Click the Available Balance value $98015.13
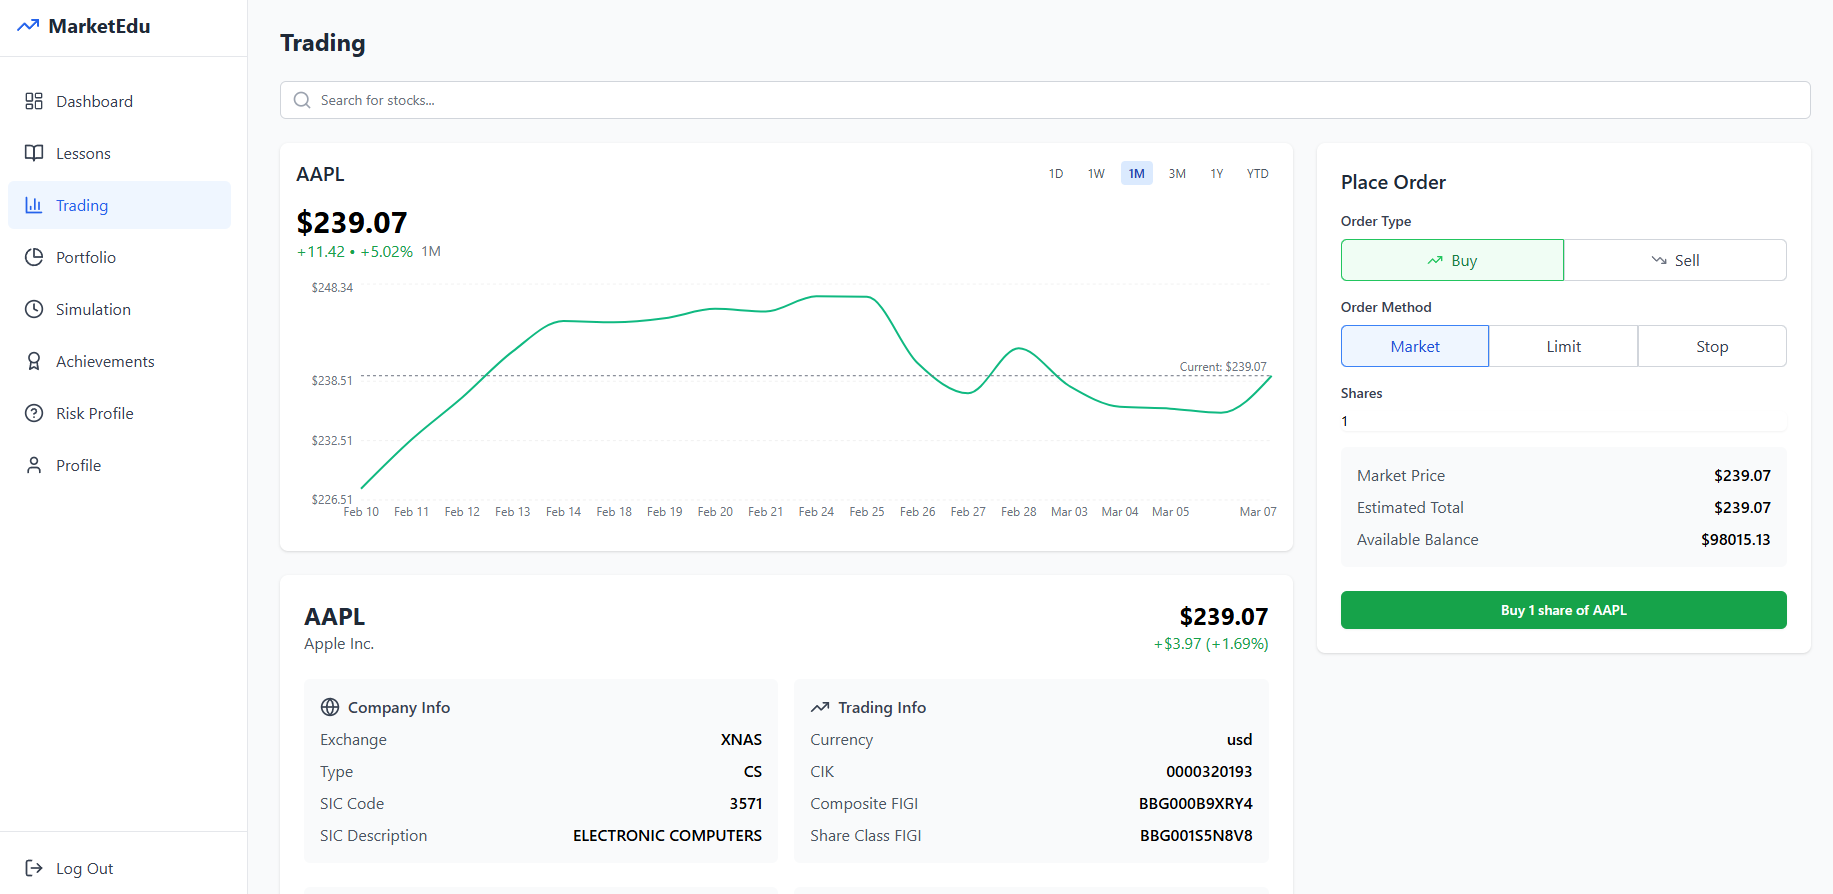This screenshot has width=1833, height=894. point(1735,539)
